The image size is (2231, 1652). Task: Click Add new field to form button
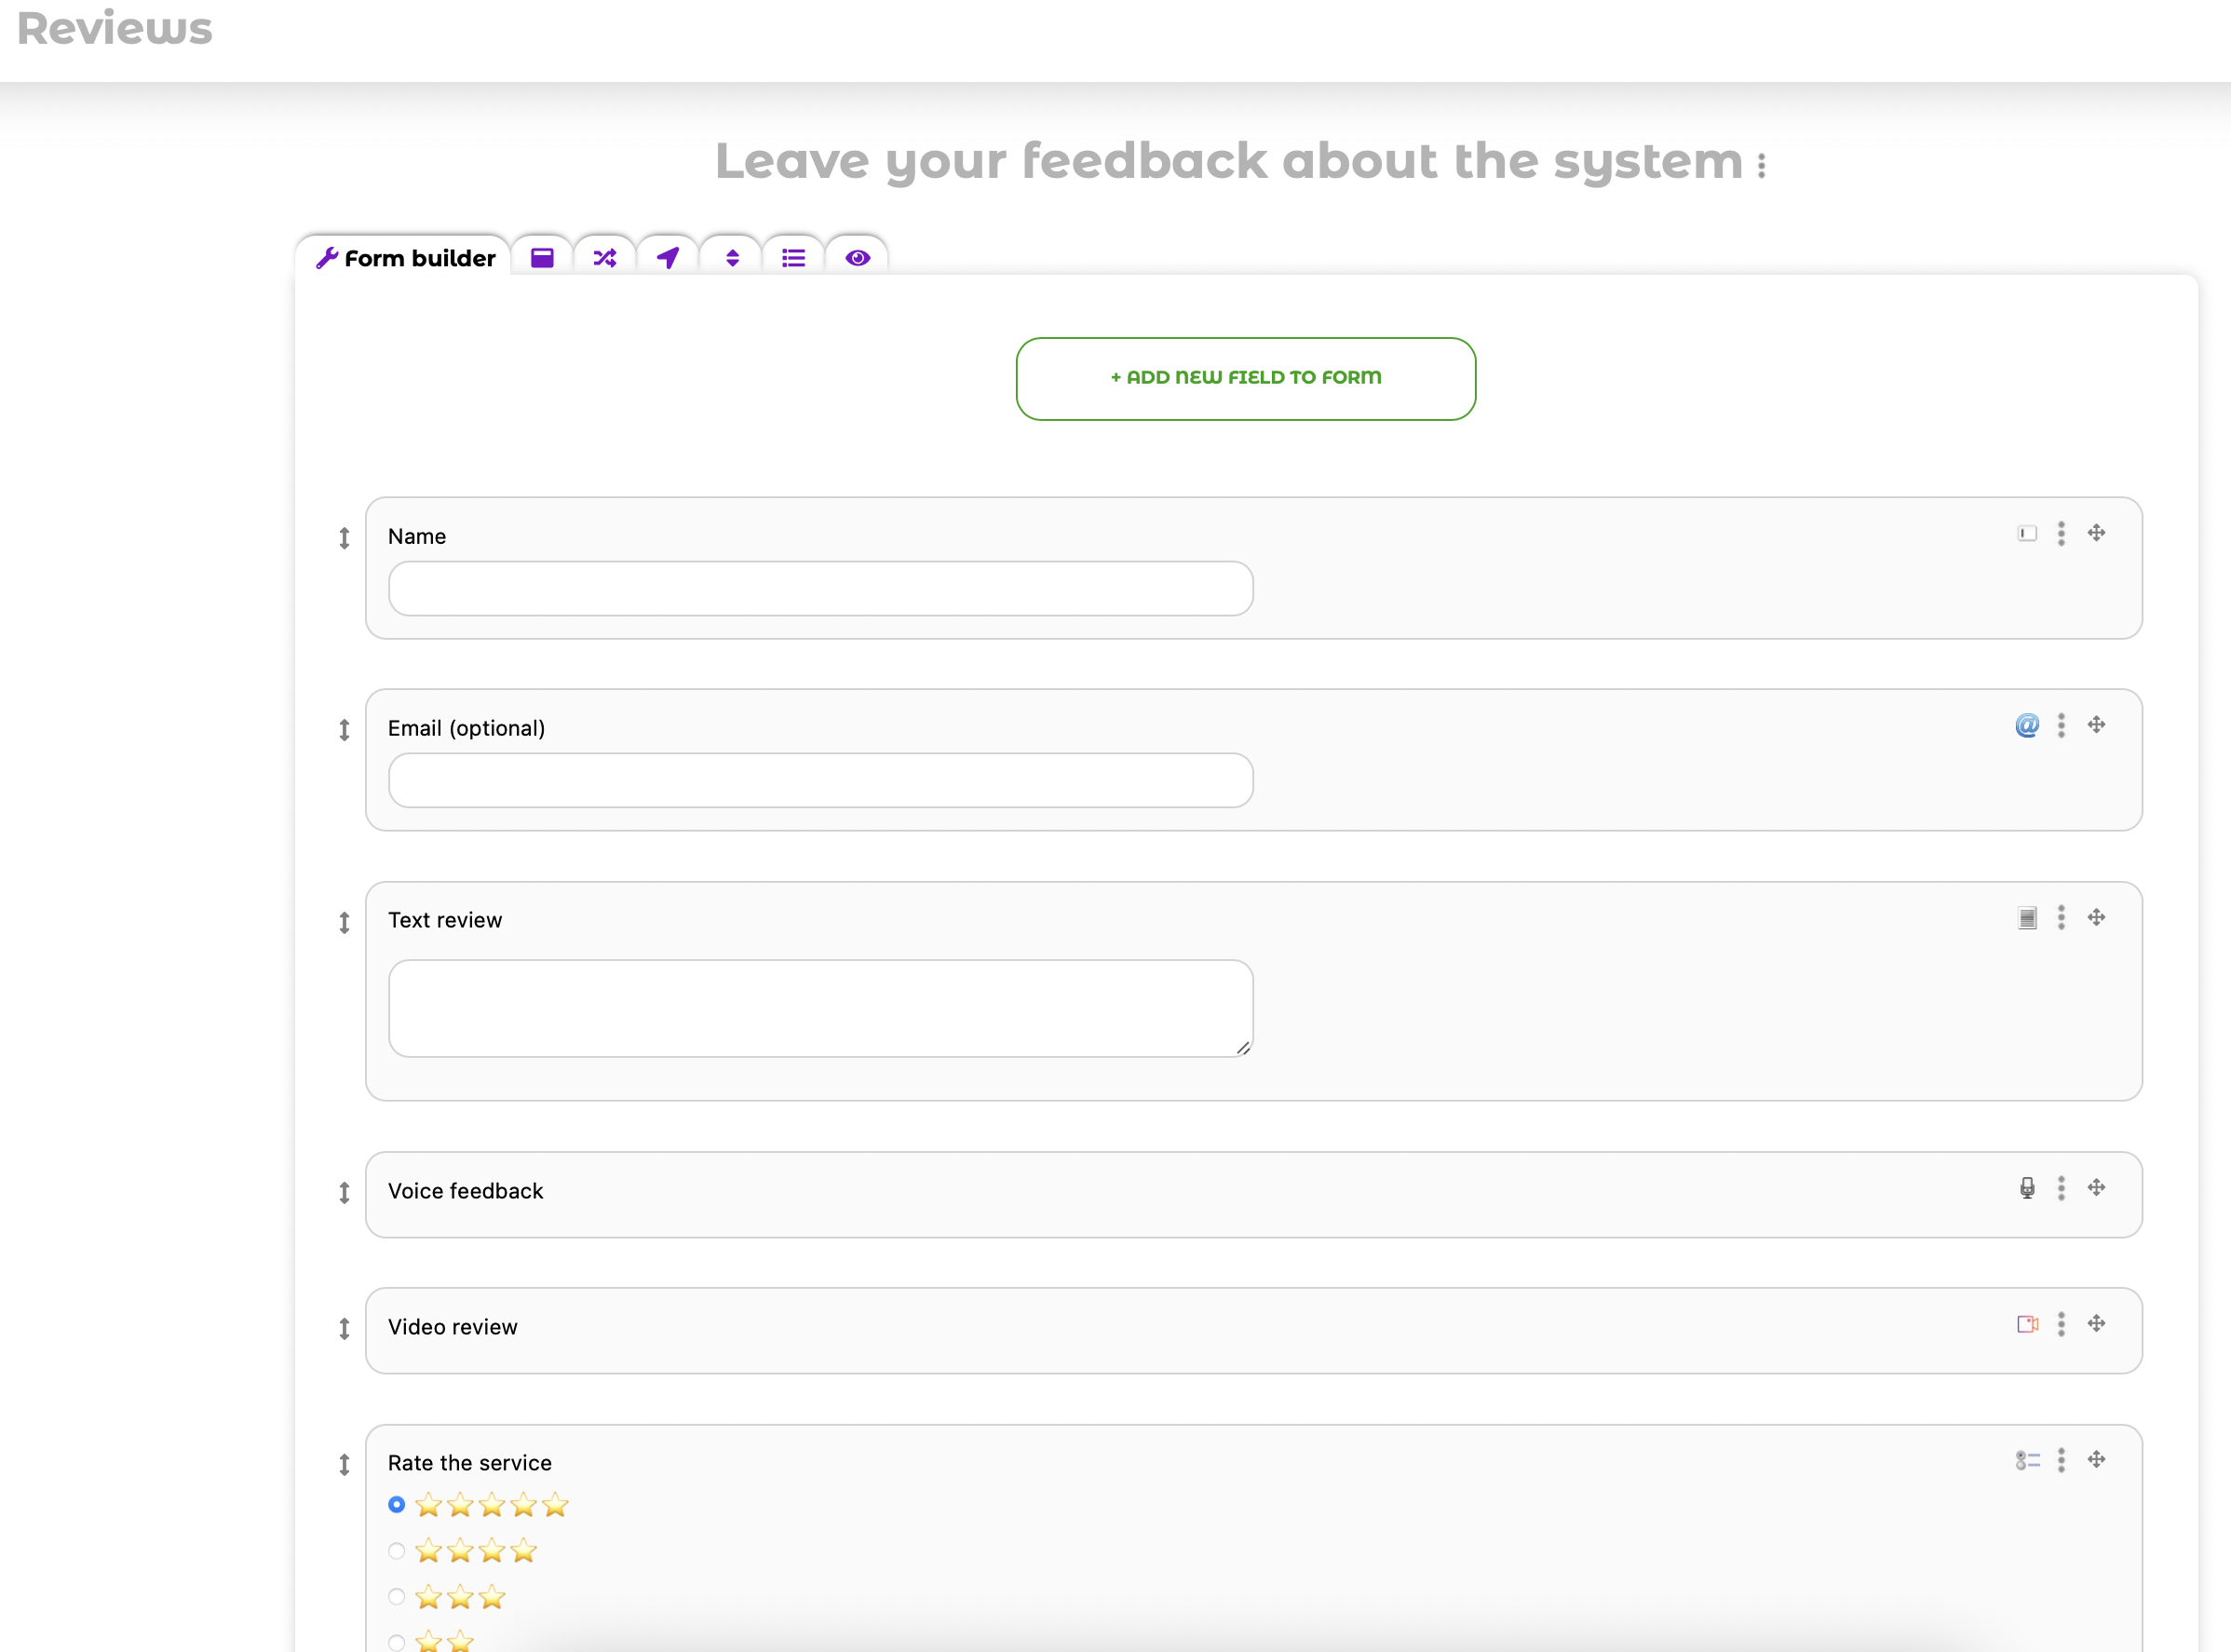tap(1245, 378)
